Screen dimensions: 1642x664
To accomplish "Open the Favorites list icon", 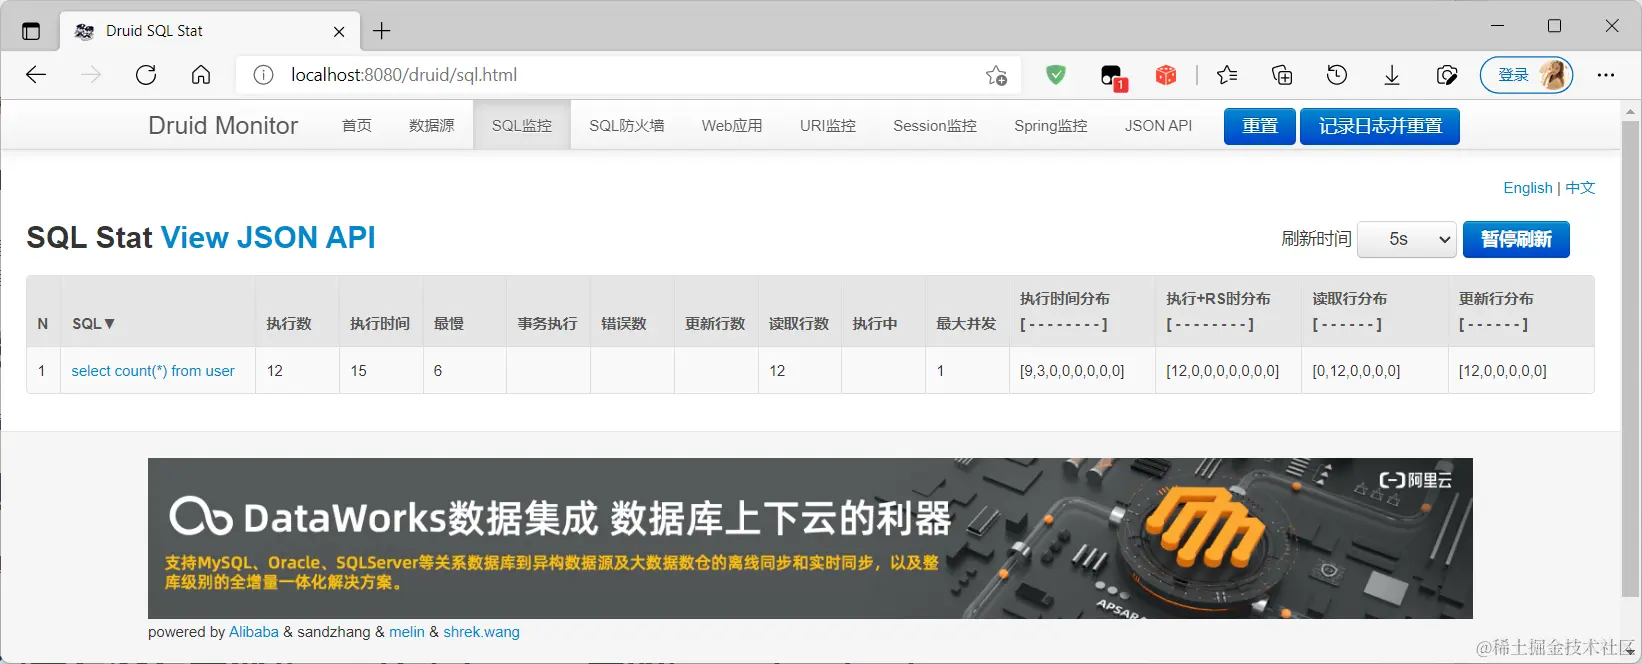I will pos(1227,75).
